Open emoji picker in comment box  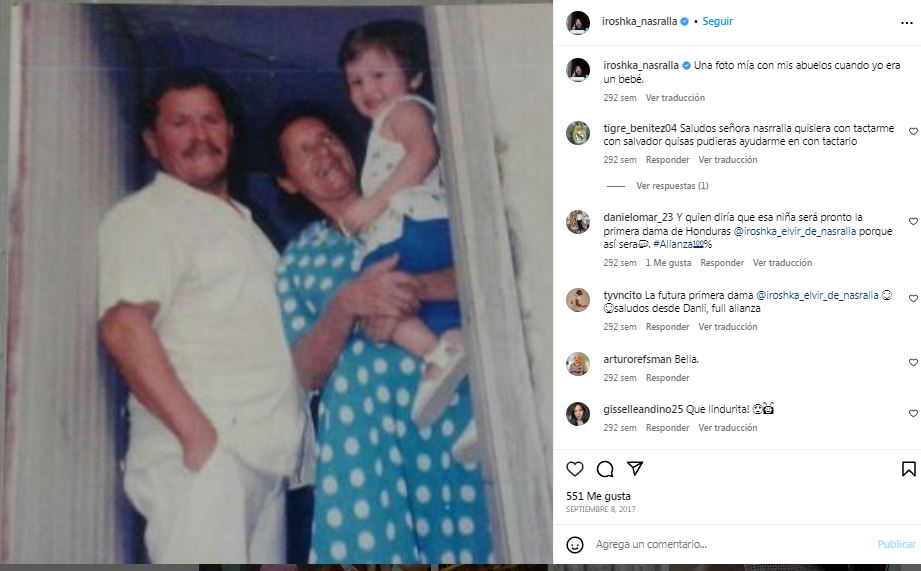tap(574, 545)
